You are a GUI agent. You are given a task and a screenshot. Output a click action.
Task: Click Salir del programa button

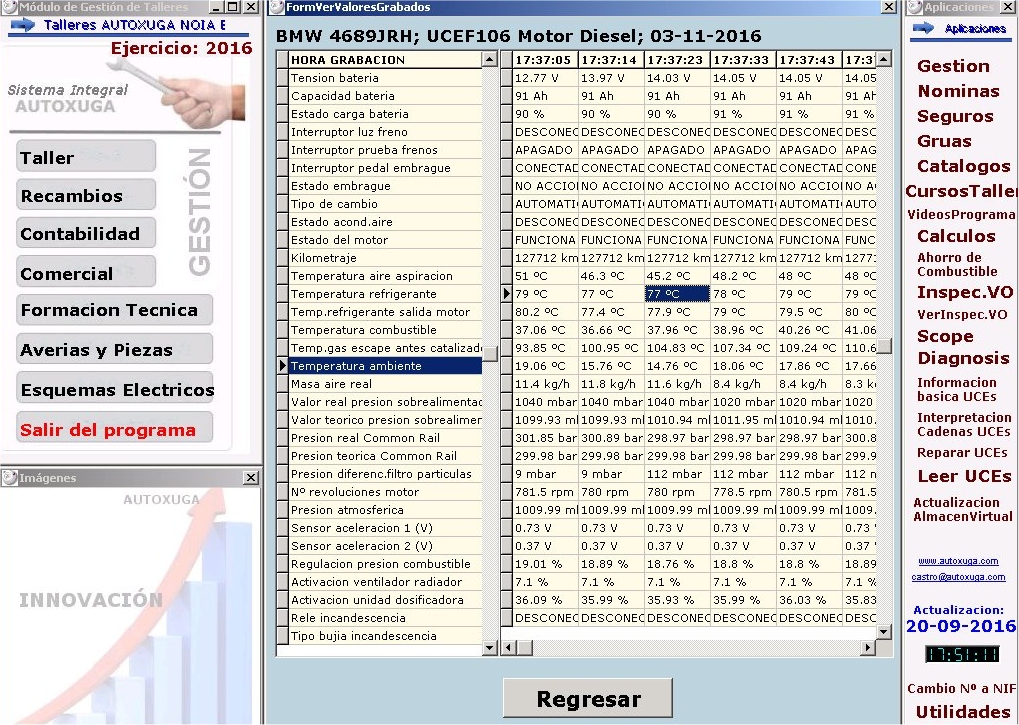point(114,429)
